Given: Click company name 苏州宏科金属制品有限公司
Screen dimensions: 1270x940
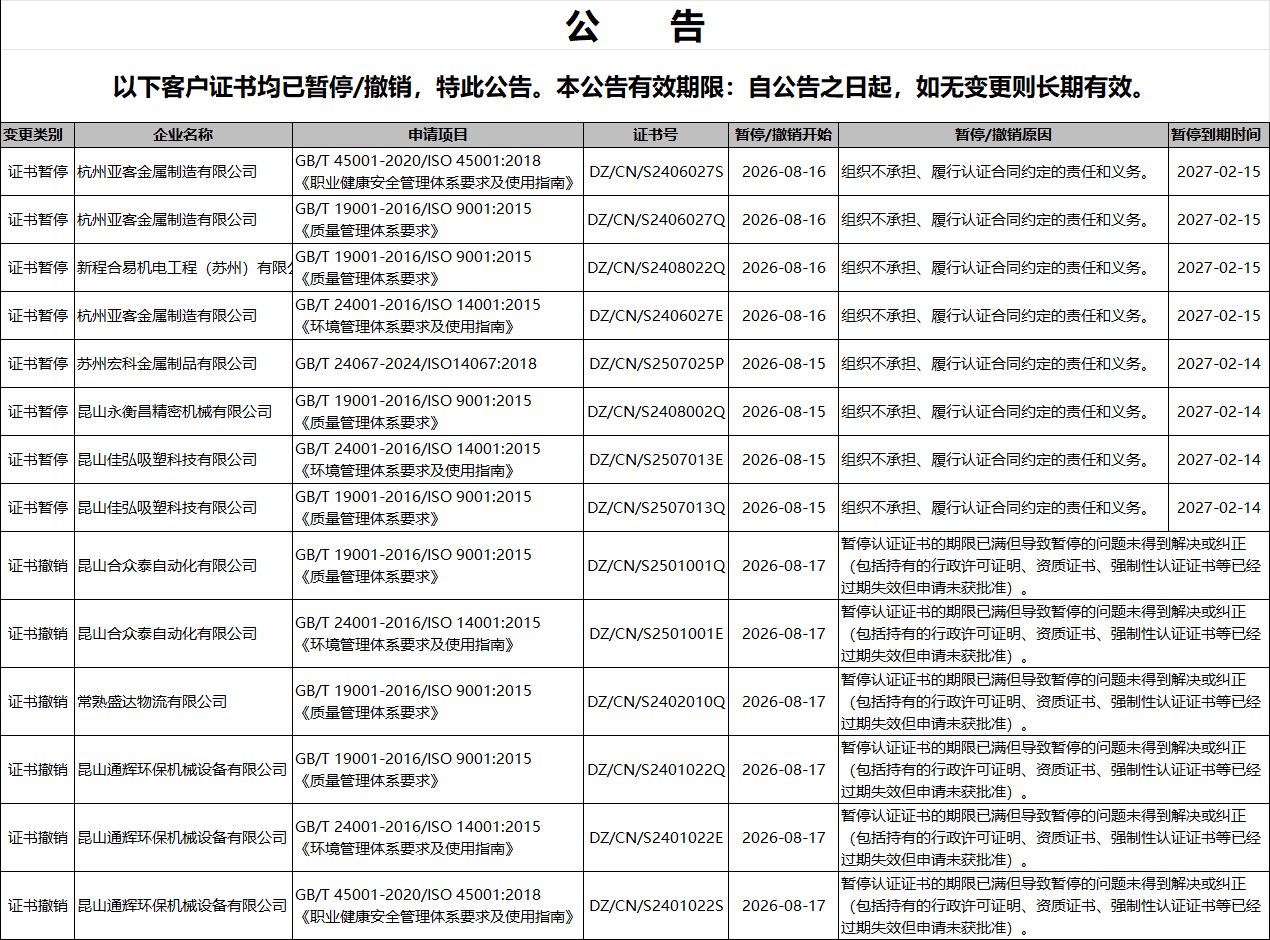Looking at the screenshot, I should tap(167, 363).
